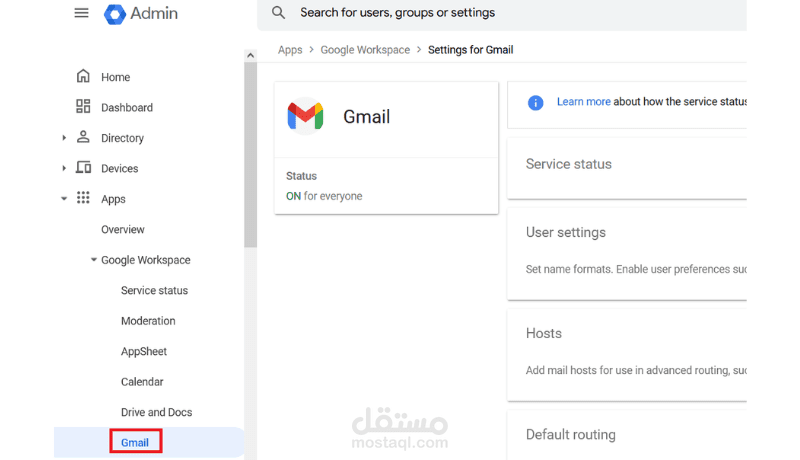Click the Apps grid icon
This screenshot has height=460, width=800.
[83, 199]
